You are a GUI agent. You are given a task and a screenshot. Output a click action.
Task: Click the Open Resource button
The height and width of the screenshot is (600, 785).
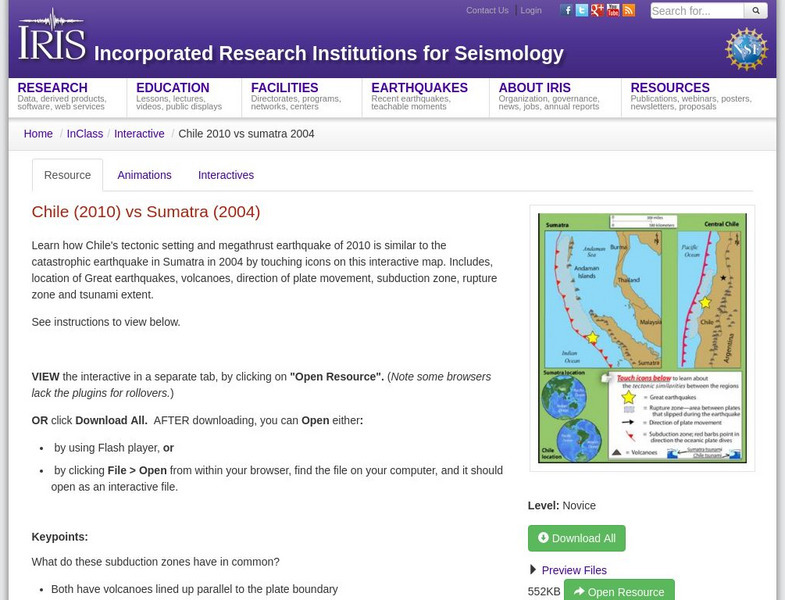pyautogui.click(x=619, y=590)
